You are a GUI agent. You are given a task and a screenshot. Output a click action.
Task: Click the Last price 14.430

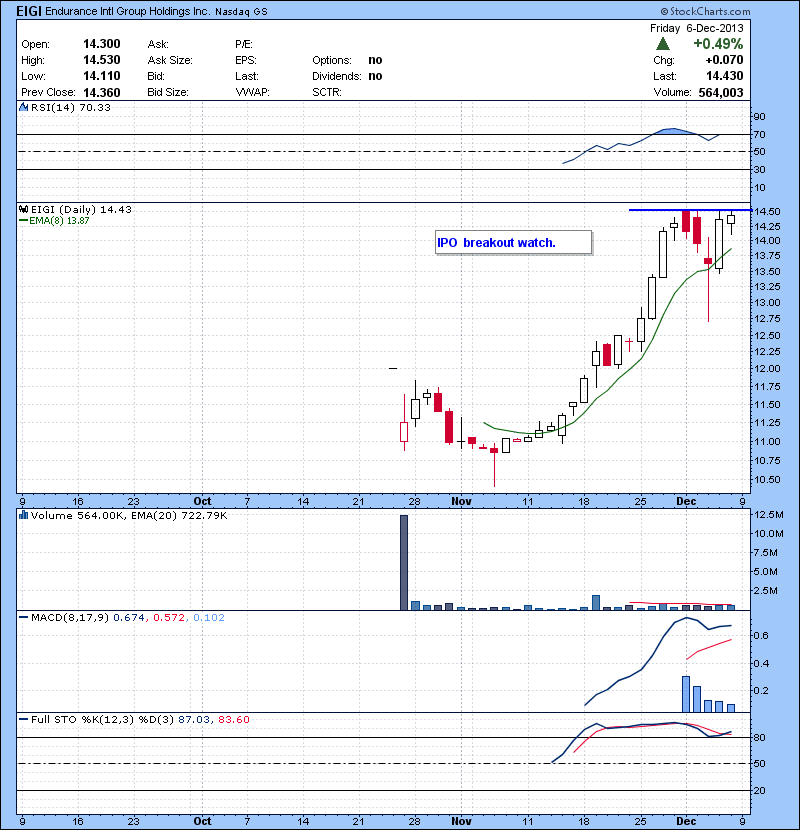tap(724, 76)
